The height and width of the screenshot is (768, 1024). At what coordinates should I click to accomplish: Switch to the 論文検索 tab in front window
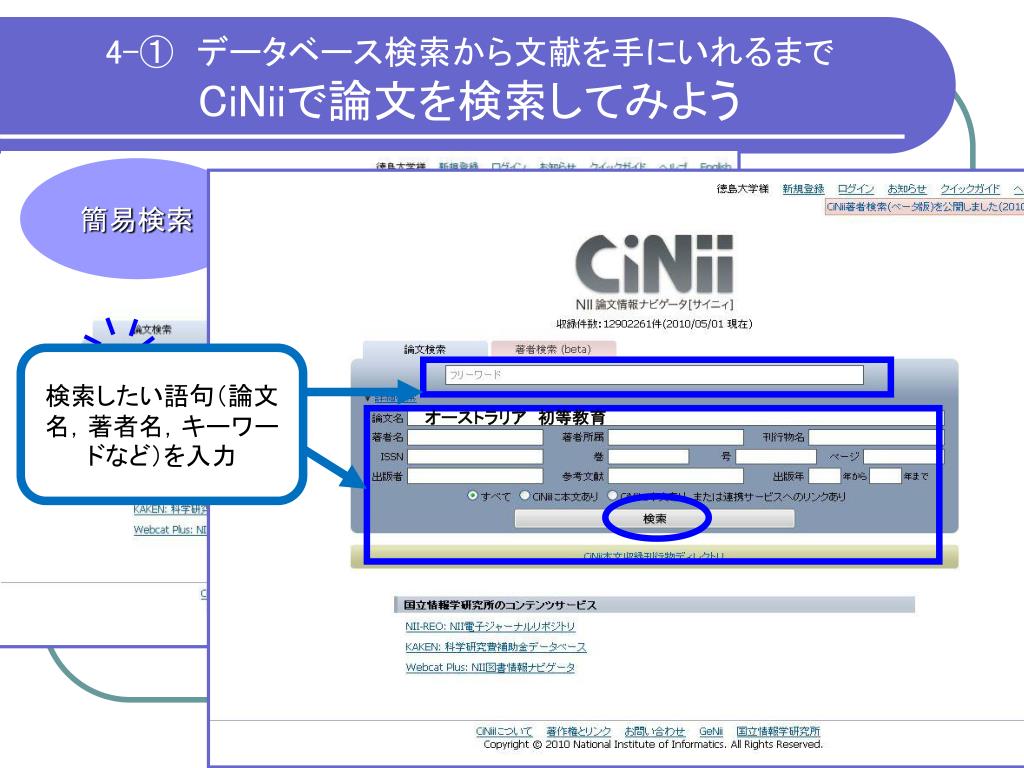(x=424, y=349)
